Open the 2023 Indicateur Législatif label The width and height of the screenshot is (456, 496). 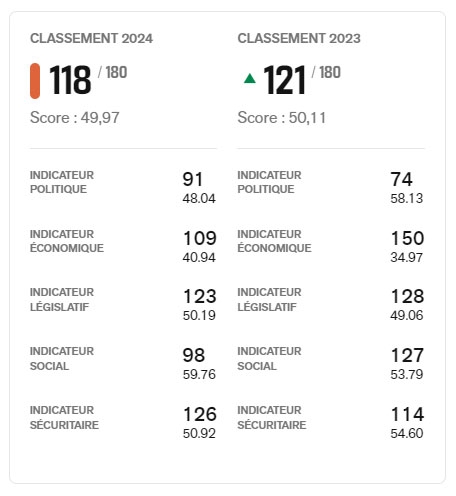[269, 299]
